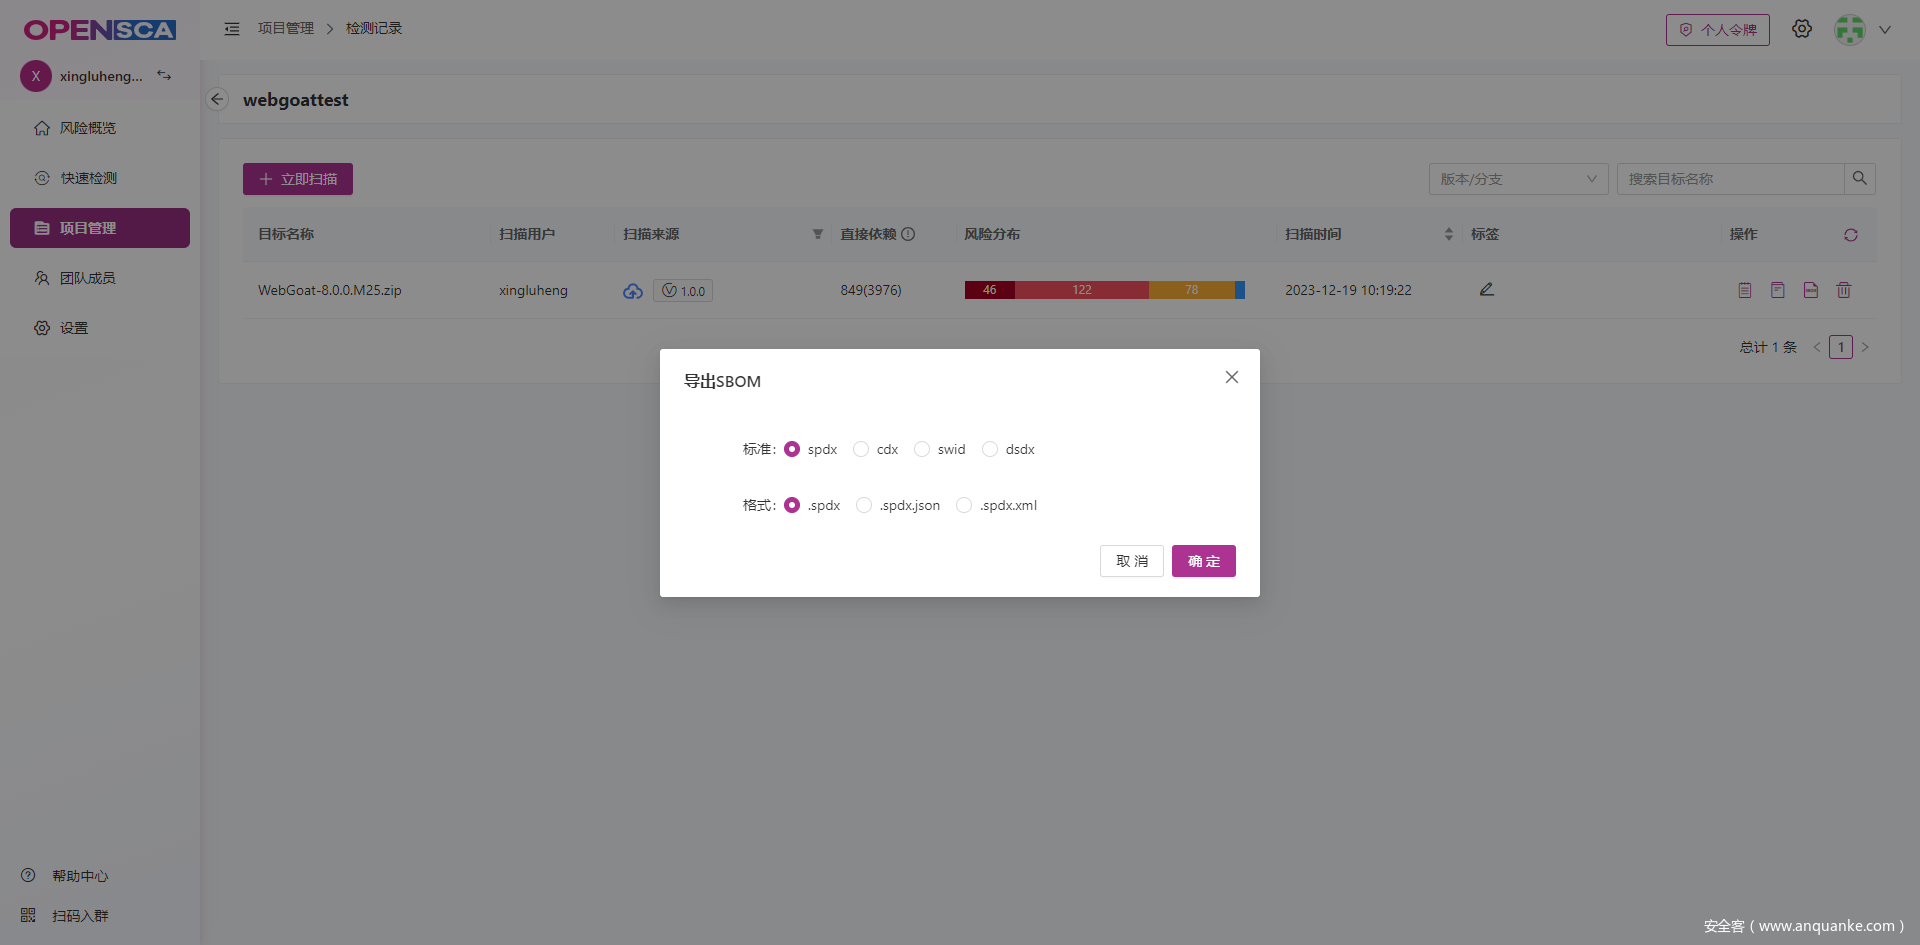Click the cloud upload scan source icon
The width and height of the screenshot is (1920, 945).
click(x=632, y=291)
